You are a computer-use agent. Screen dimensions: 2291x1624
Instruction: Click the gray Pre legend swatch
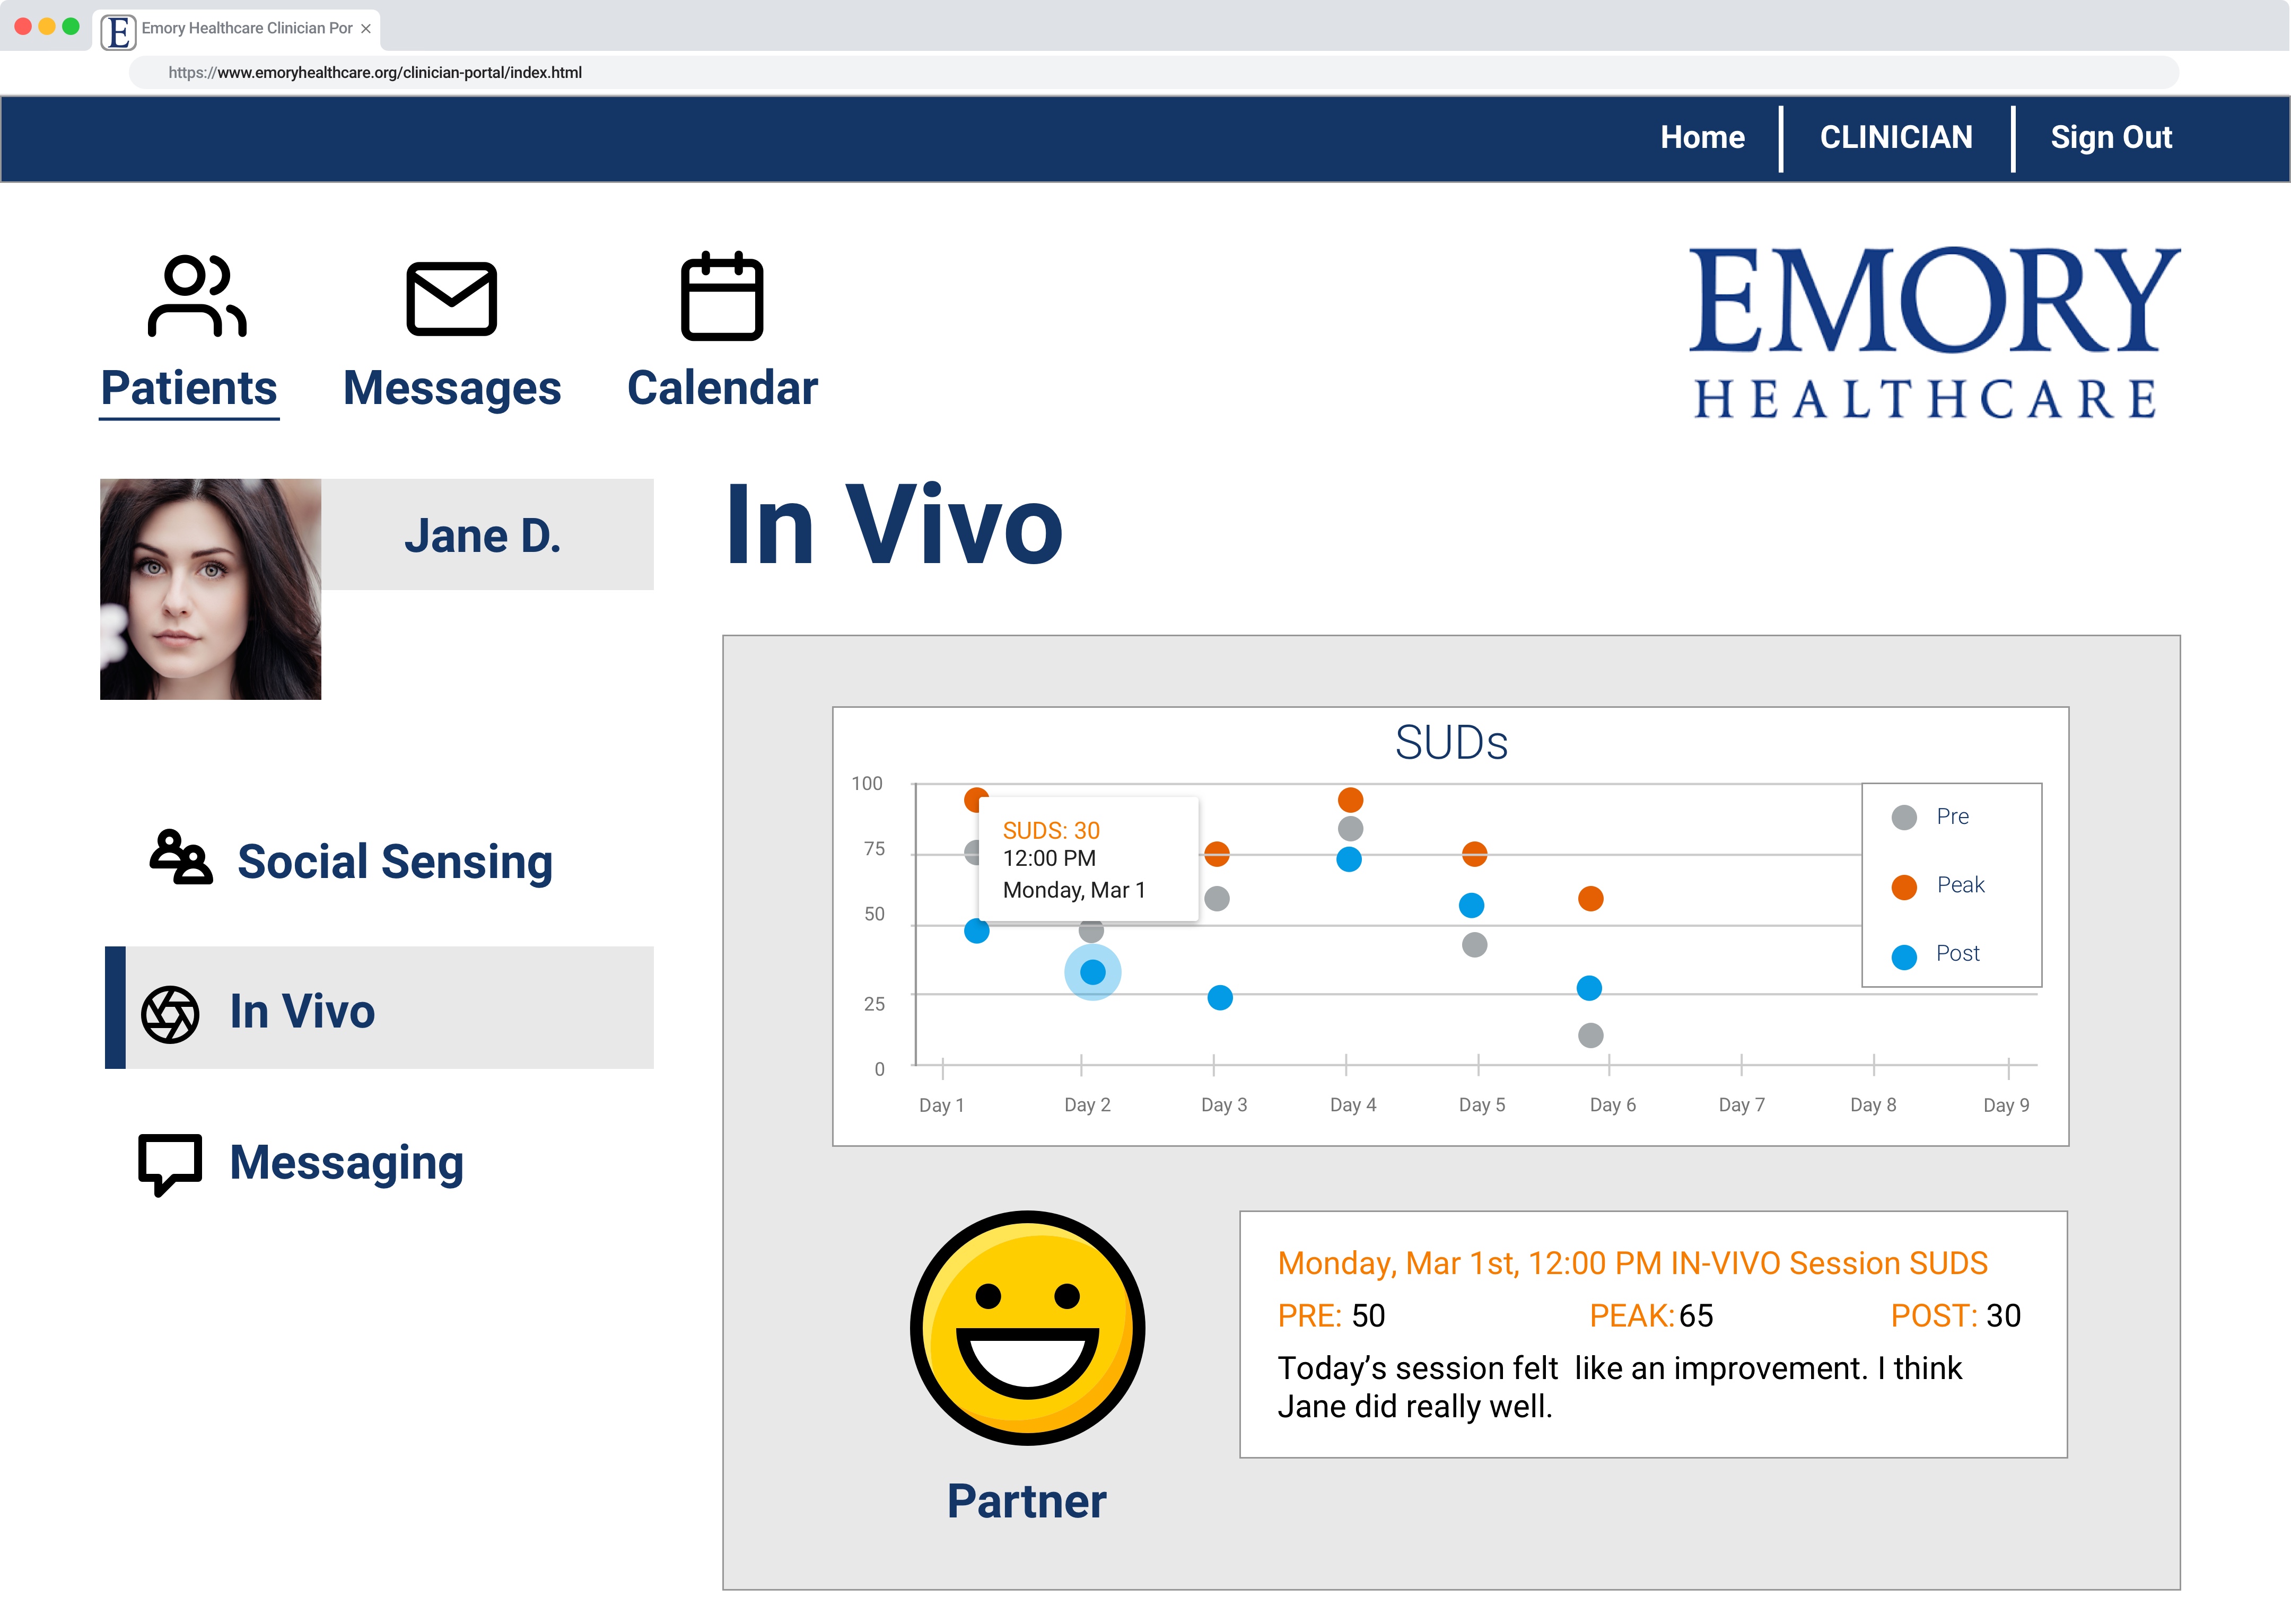[x=1904, y=817]
